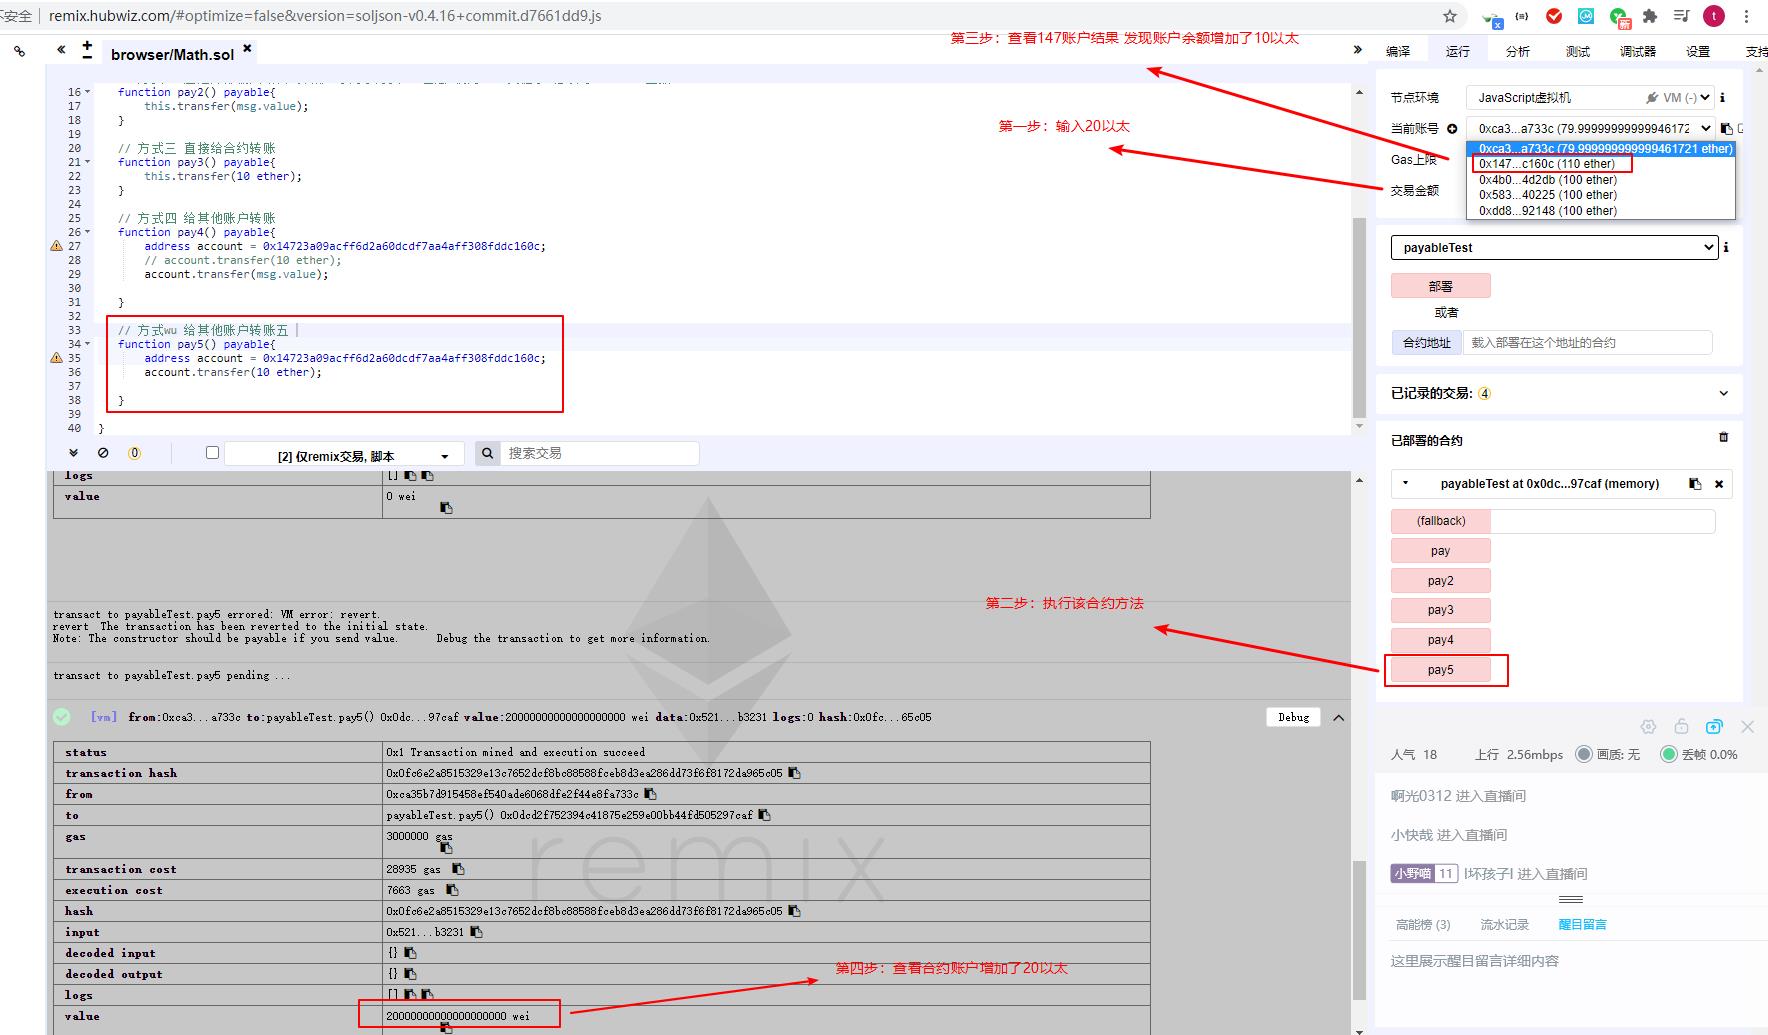Open the live stream settings gear icon

tap(1648, 727)
